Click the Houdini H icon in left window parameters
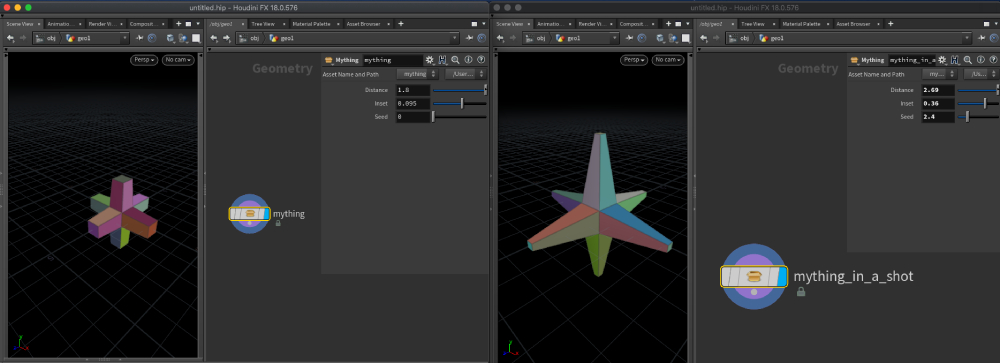Image resolution: width=1000 pixels, height=363 pixels. coord(443,60)
